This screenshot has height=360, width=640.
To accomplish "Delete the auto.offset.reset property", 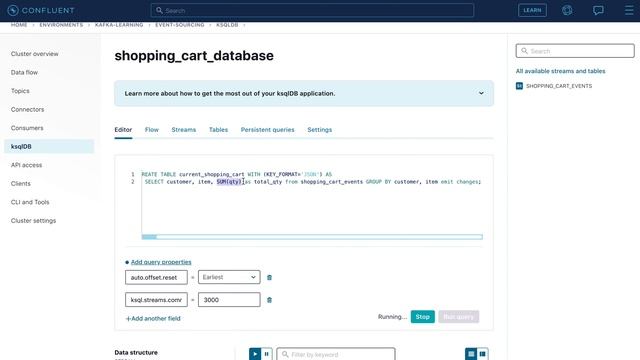I will (x=269, y=278).
